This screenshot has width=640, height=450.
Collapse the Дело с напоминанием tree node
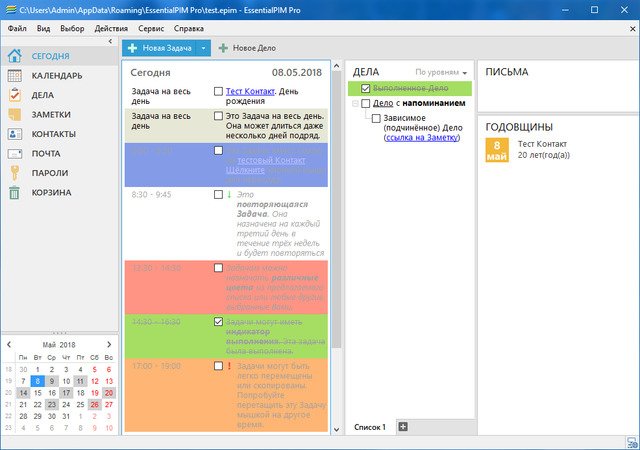[x=354, y=103]
